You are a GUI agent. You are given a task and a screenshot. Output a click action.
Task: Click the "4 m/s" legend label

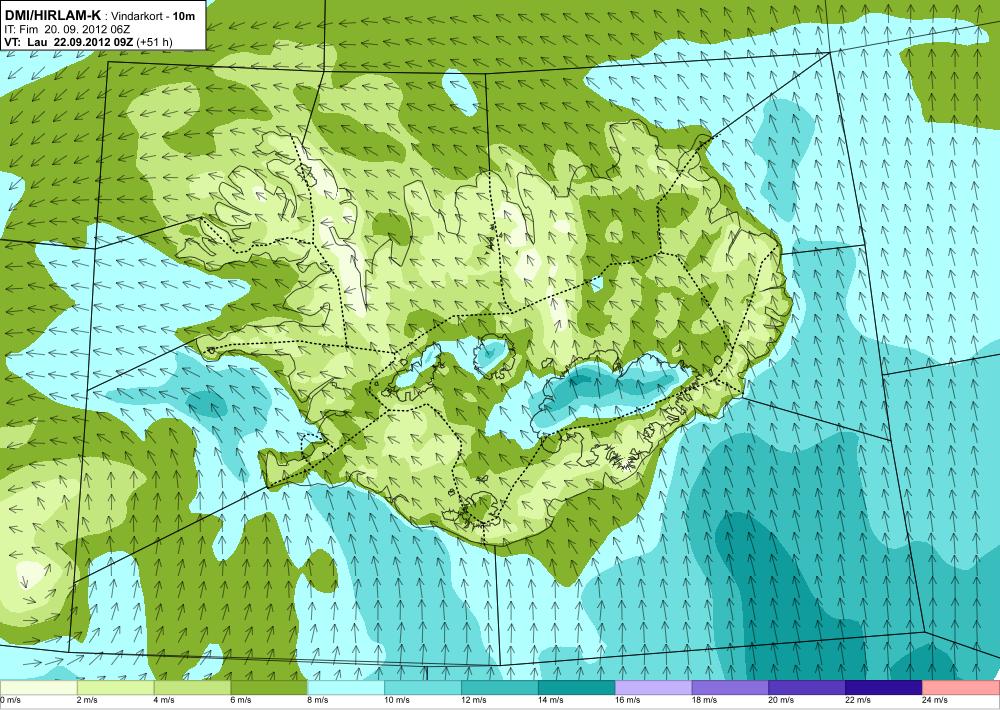coord(165,700)
